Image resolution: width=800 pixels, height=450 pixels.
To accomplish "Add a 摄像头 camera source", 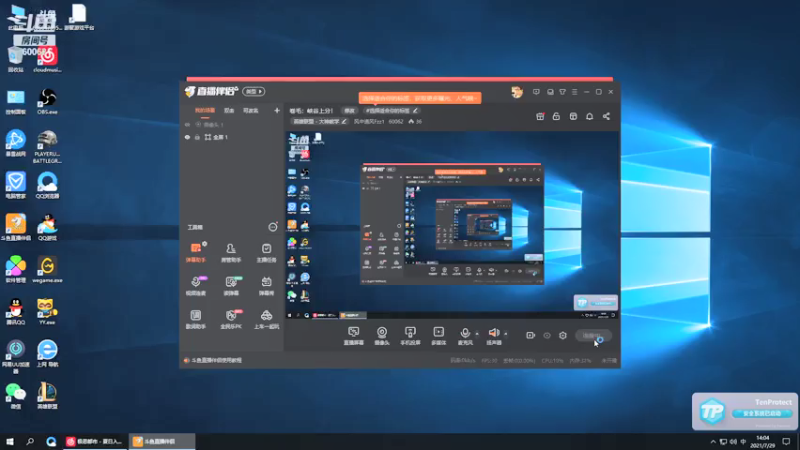I will click(x=382, y=336).
